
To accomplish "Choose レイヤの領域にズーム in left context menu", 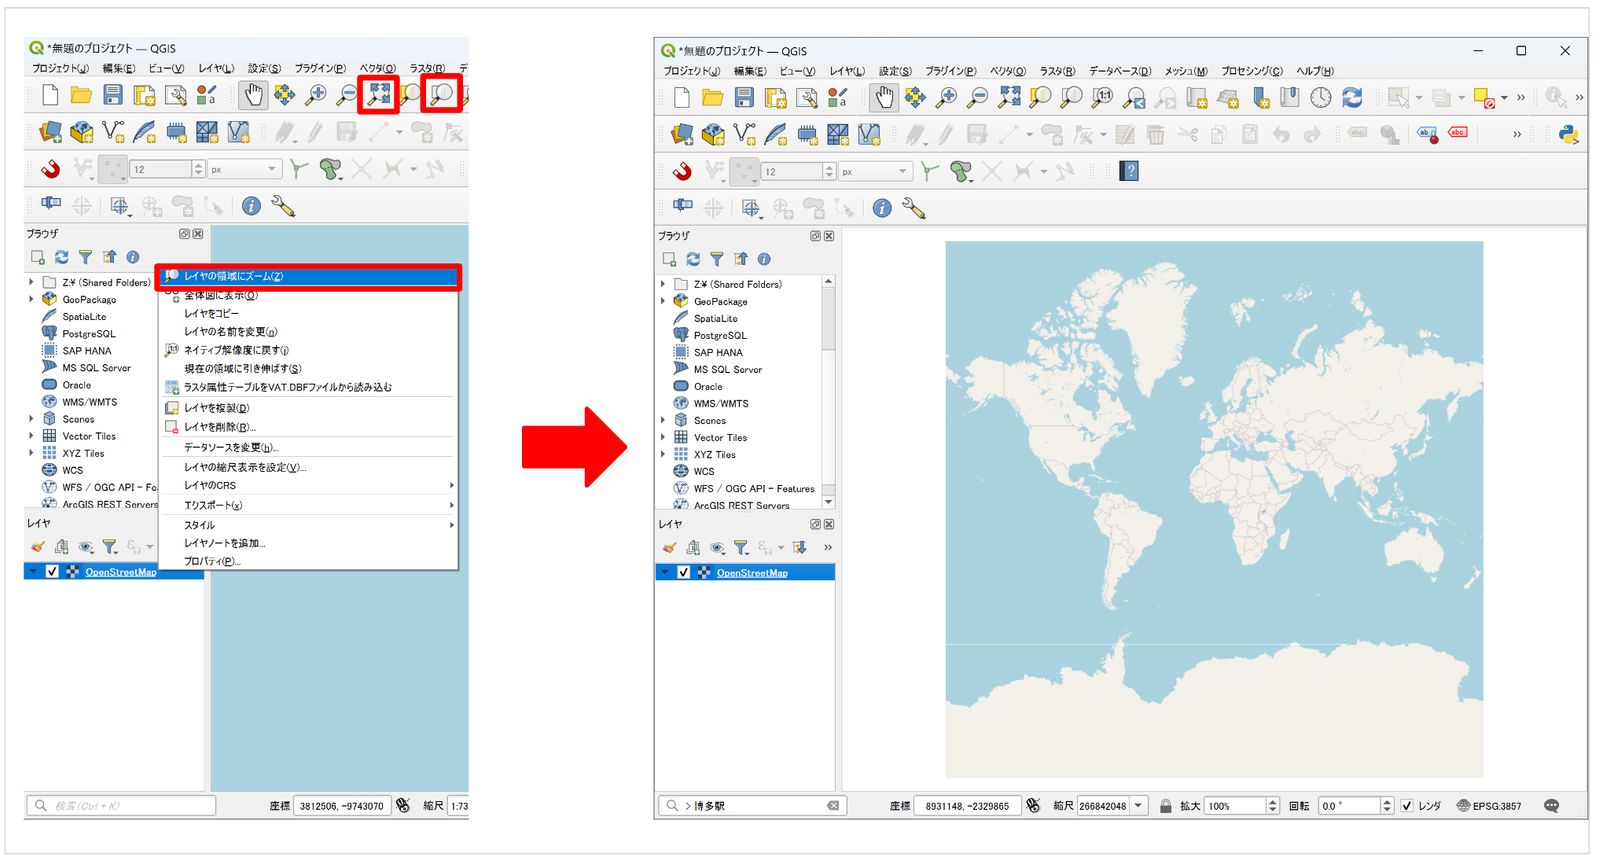I will tap(310, 276).
